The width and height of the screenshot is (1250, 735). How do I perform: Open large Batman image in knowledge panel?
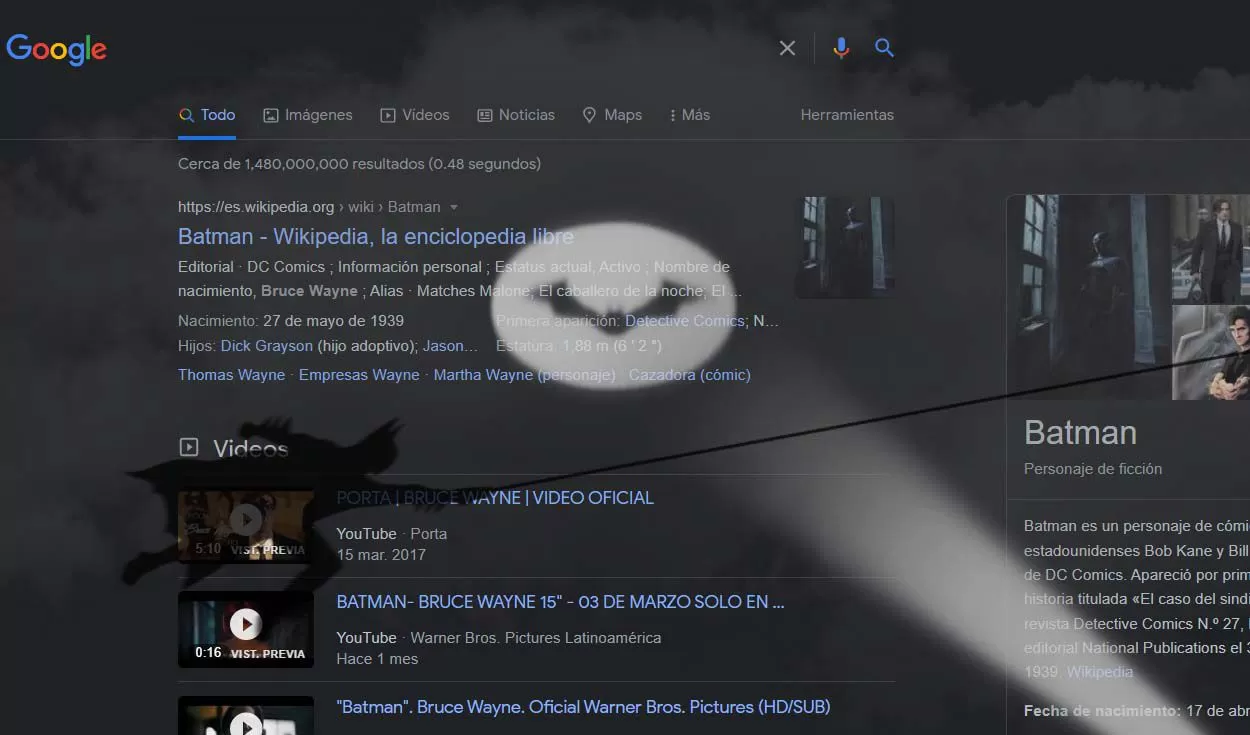[x=1088, y=296]
